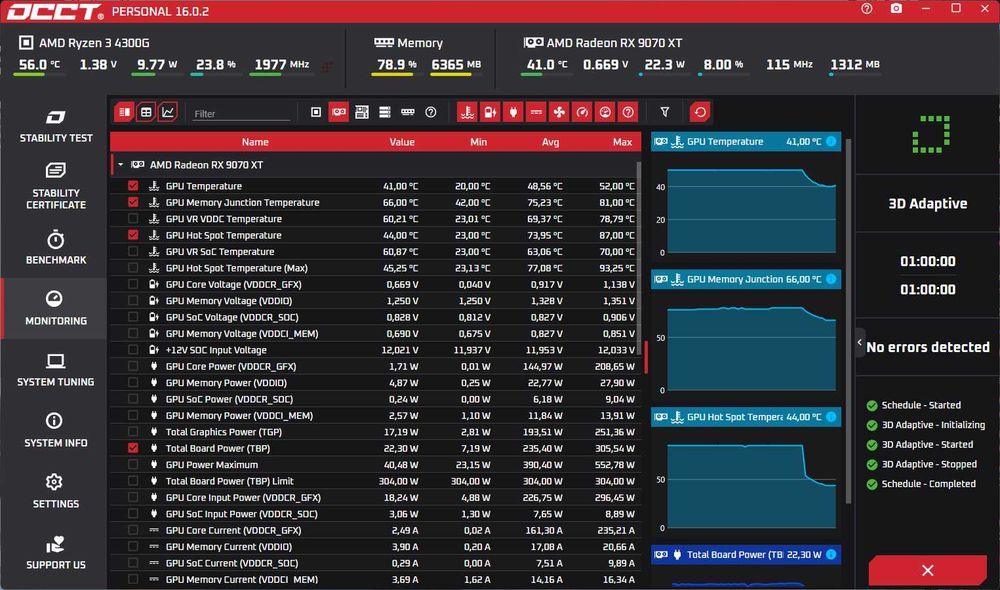Click the '3D Adaptive - Stopped' log entry
This screenshot has height=590, width=1000.
coord(922,464)
